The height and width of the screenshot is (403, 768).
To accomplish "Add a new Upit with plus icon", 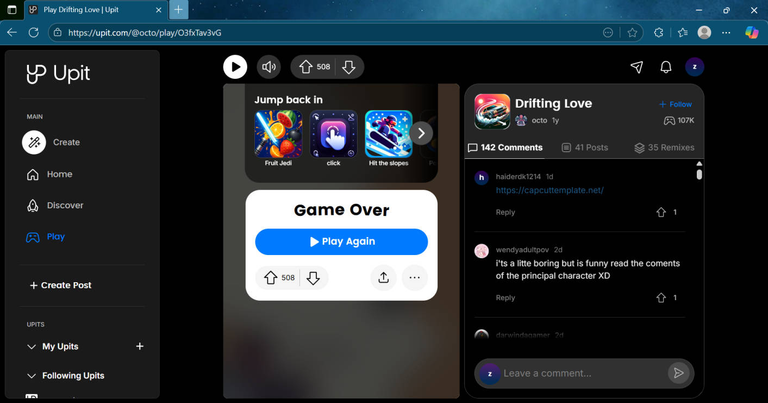I will coord(140,346).
